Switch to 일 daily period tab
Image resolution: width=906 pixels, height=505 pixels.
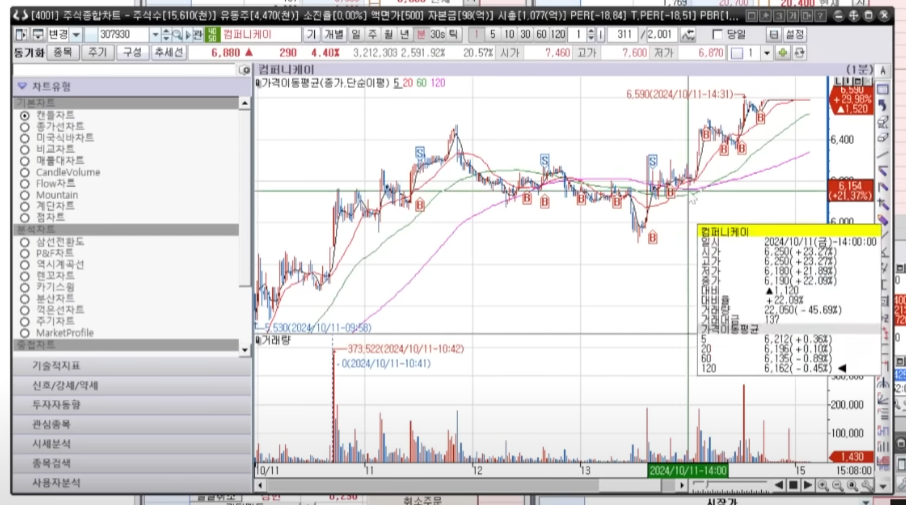tap(356, 35)
